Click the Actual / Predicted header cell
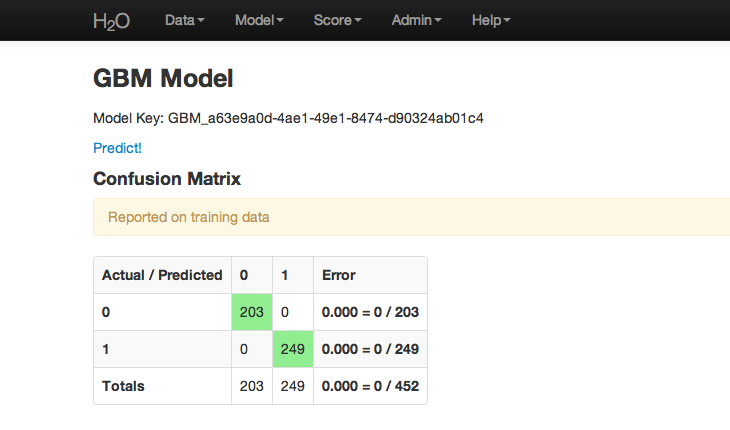The image size is (730, 430). coord(162,275)
